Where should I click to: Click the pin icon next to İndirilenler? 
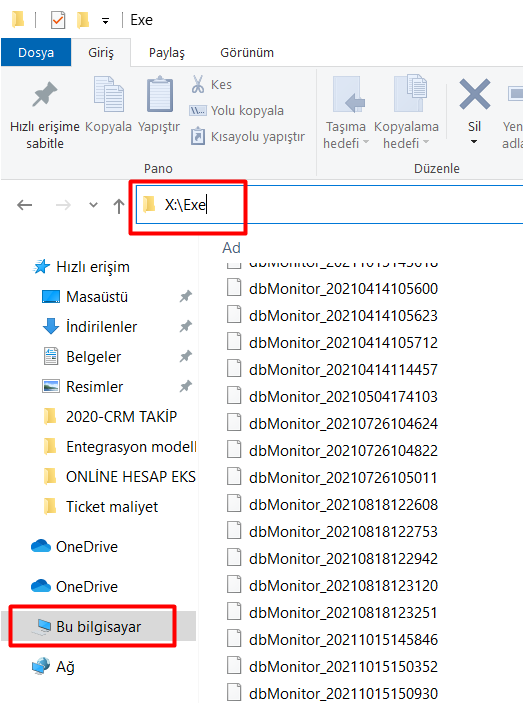coord(186,326)
